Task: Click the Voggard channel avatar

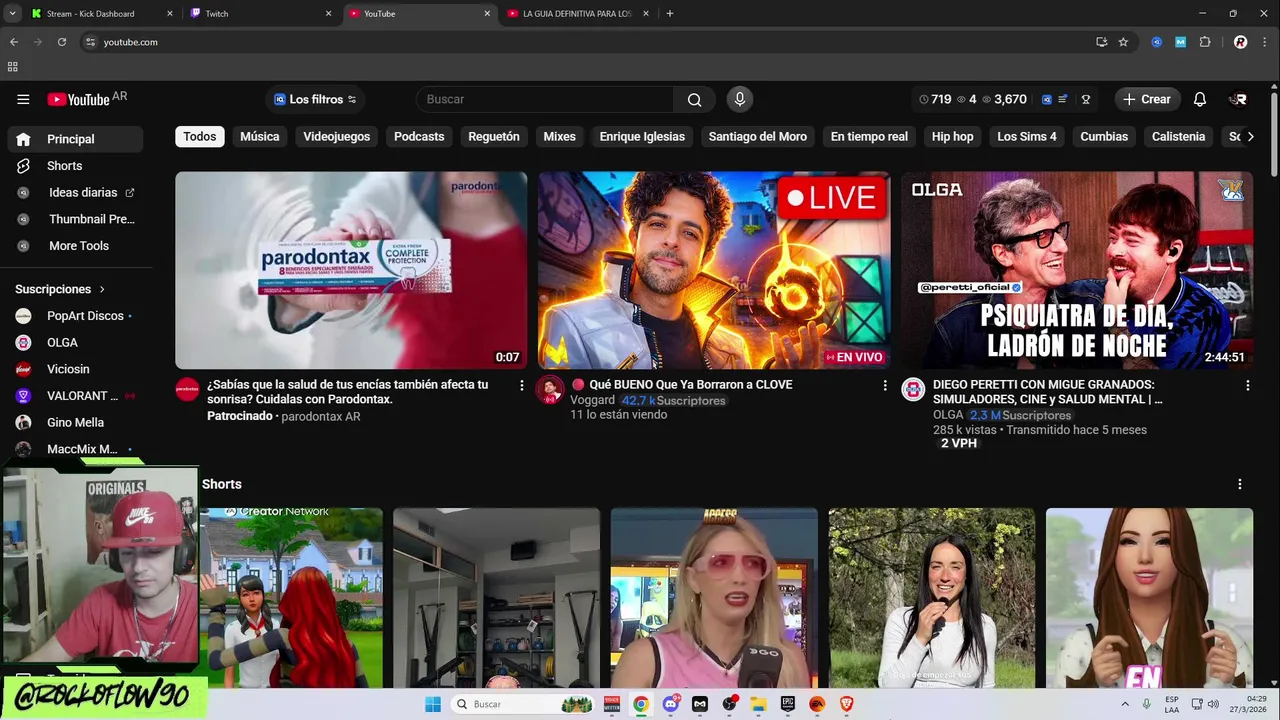Action: (550, 390)
